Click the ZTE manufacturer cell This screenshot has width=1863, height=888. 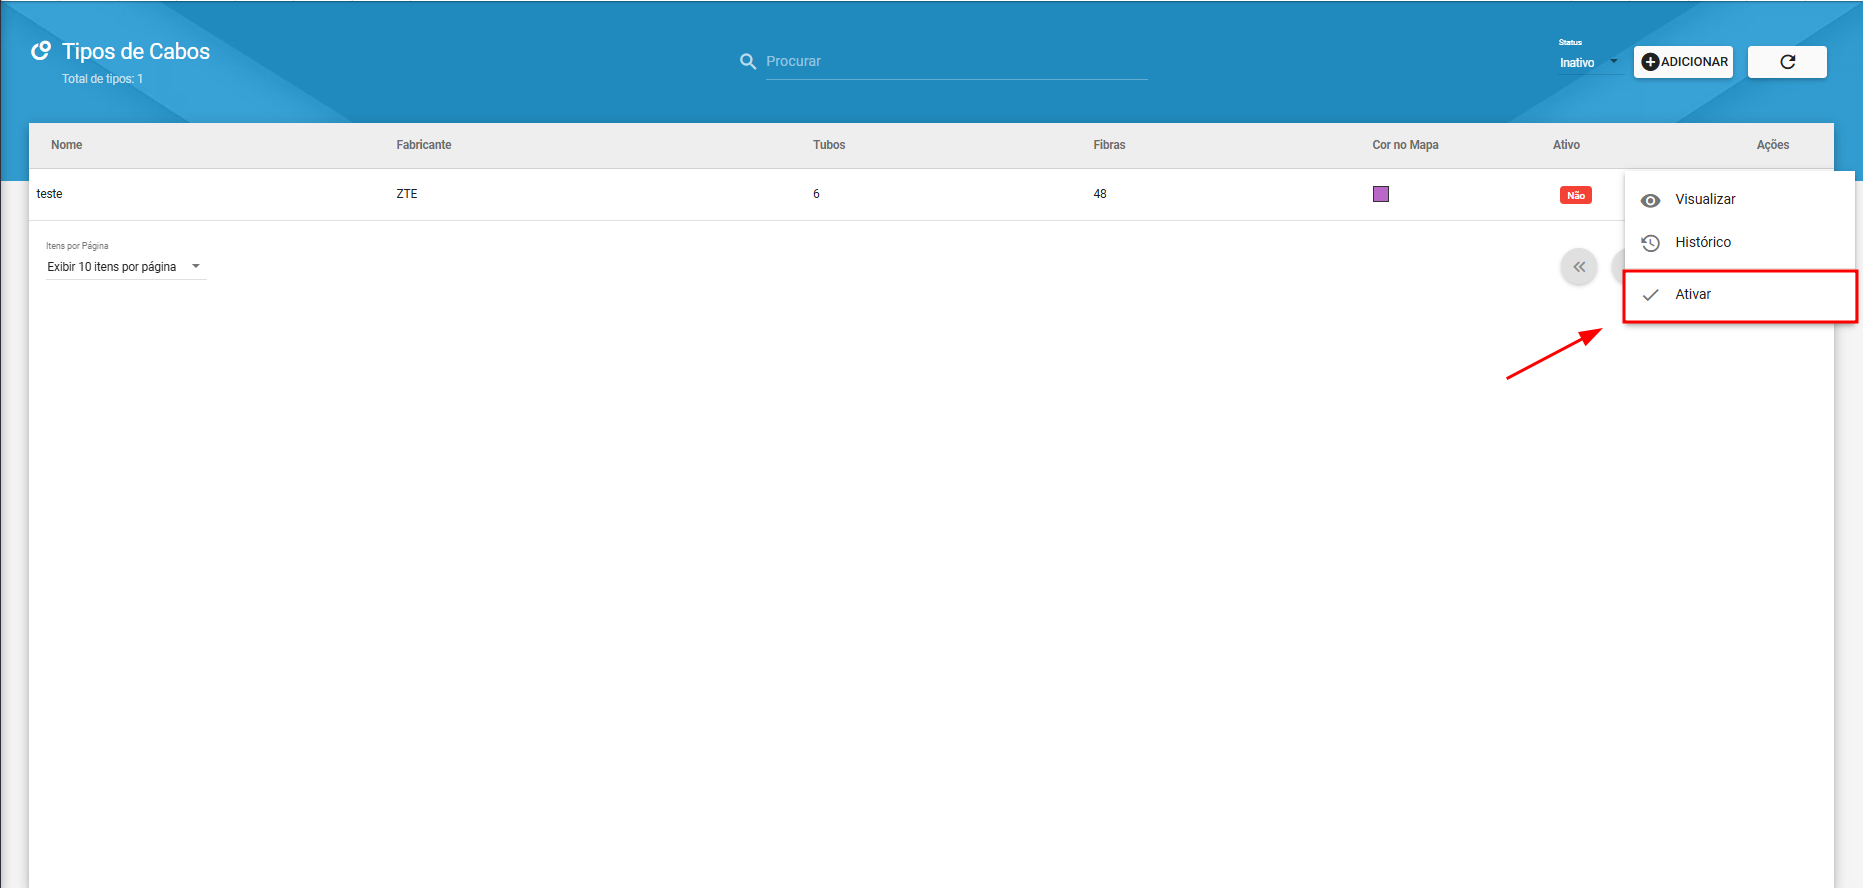[x=407, y=194]
